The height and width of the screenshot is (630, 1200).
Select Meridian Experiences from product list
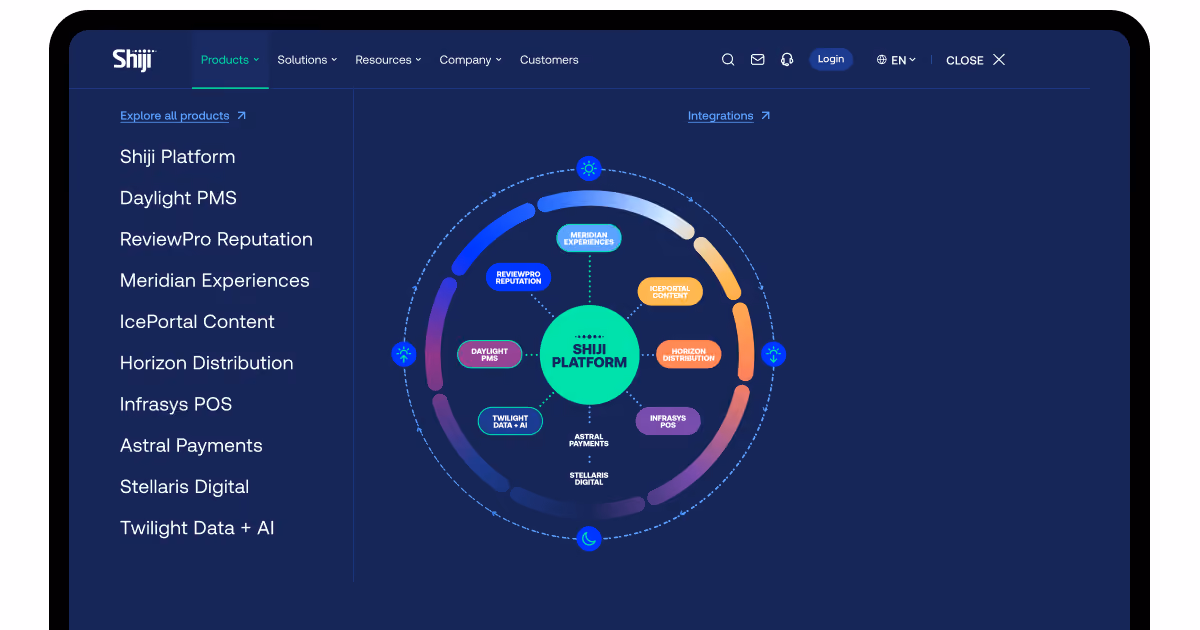[215, 281]
